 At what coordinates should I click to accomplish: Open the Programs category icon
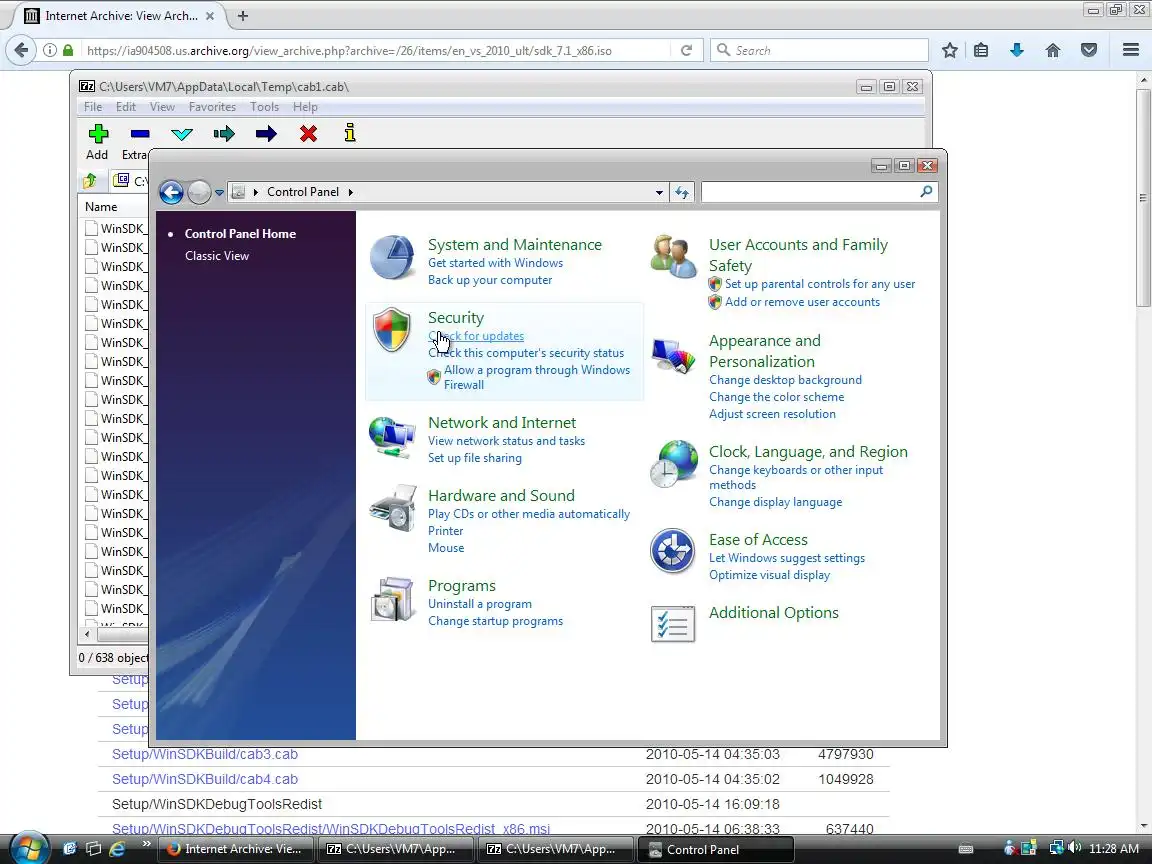click(393, 600)
